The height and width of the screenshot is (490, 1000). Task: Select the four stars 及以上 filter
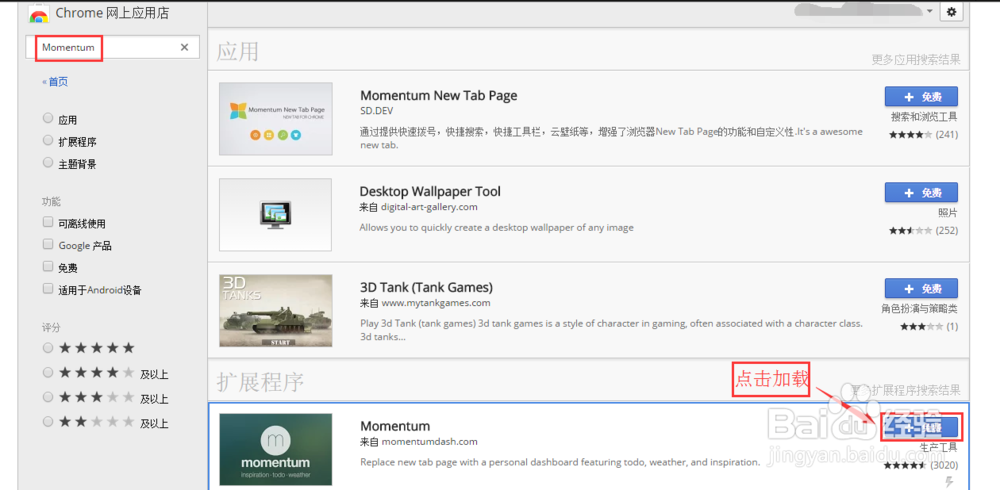(48, 373)
